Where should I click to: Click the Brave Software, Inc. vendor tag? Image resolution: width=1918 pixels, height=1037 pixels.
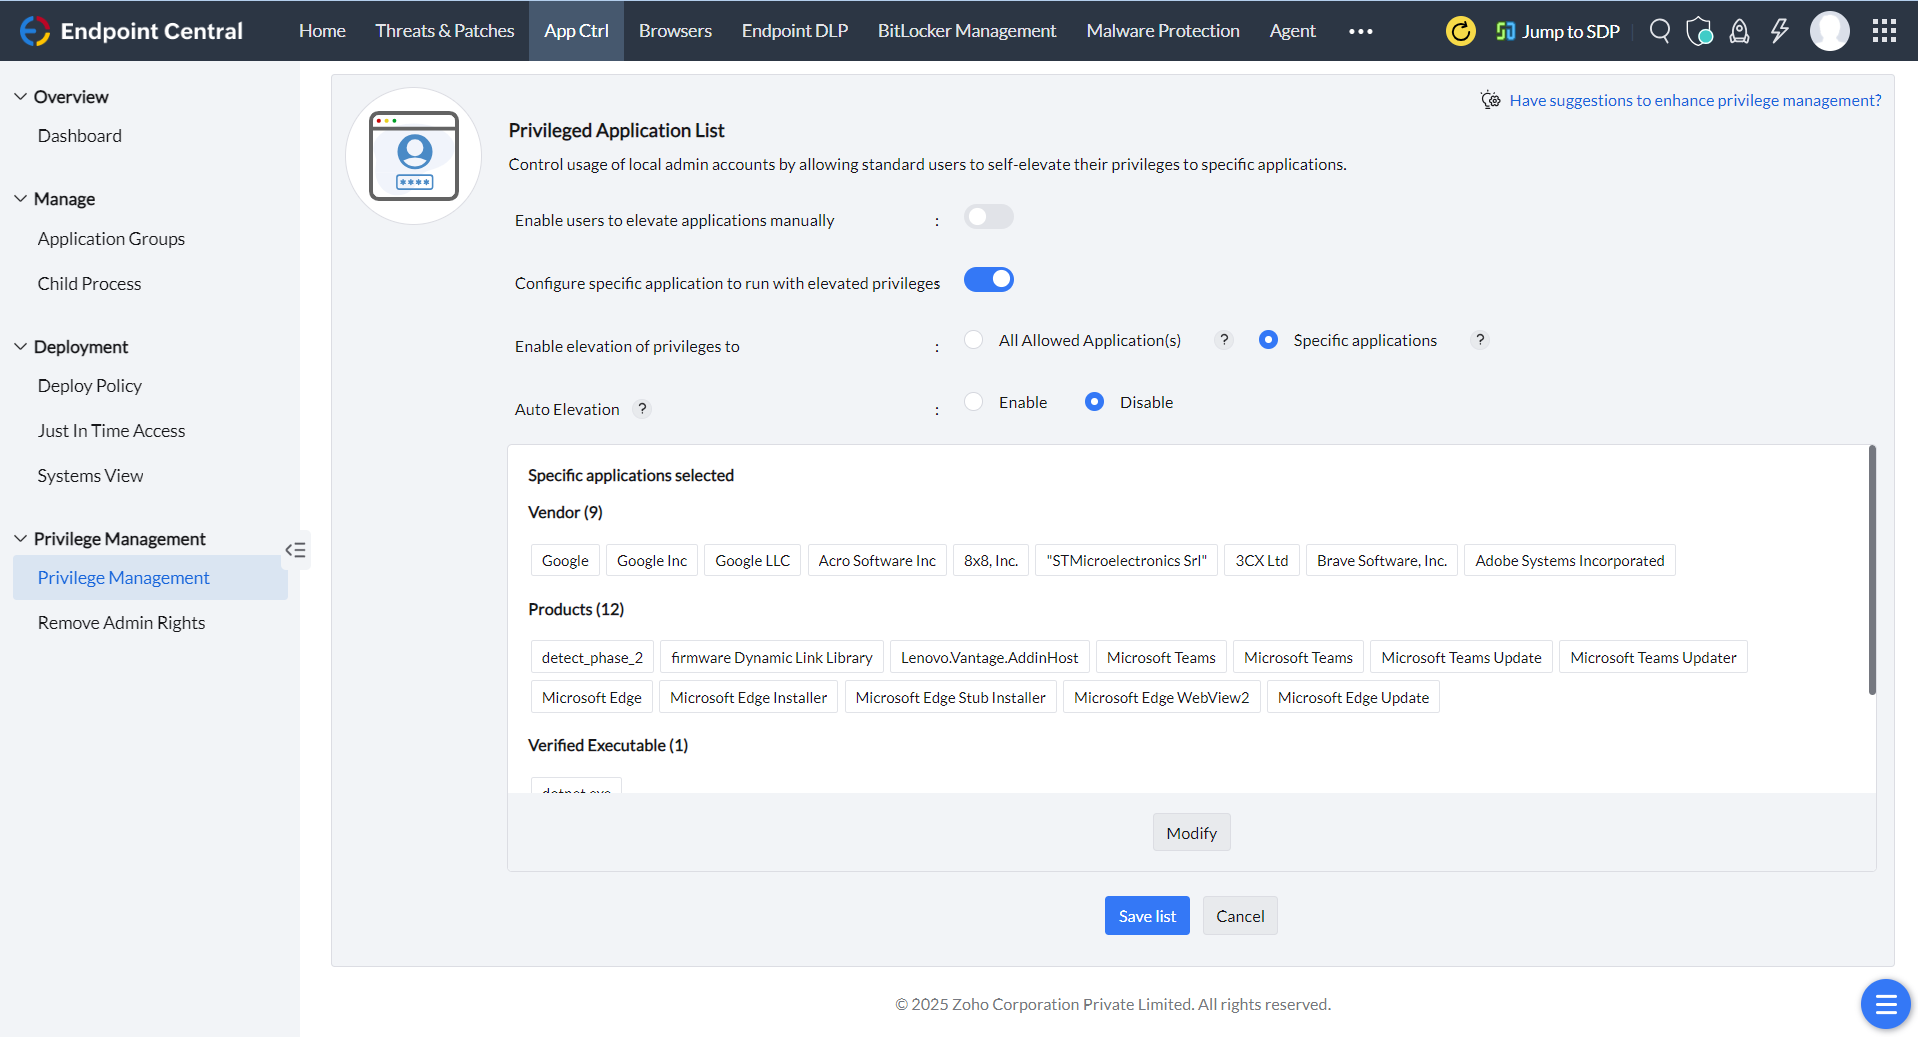1382,561
